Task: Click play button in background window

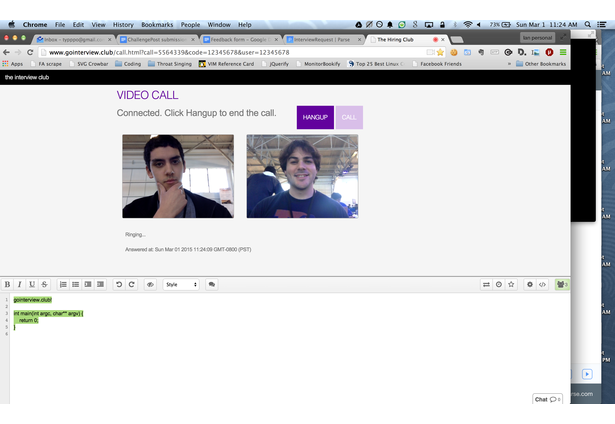Action: pyautogui.click(x=587, y=374)
